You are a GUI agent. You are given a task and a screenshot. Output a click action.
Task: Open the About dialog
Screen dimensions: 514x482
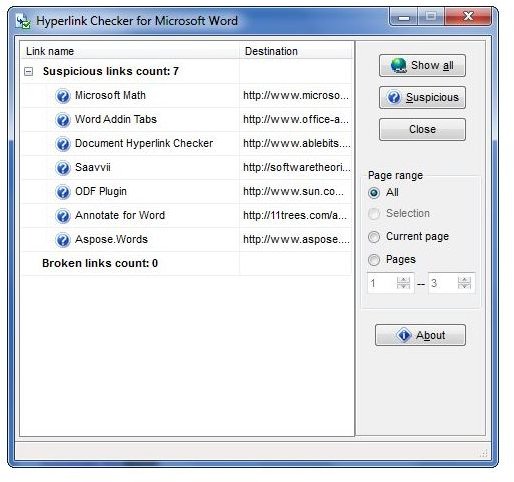click(x=420, y=335)
